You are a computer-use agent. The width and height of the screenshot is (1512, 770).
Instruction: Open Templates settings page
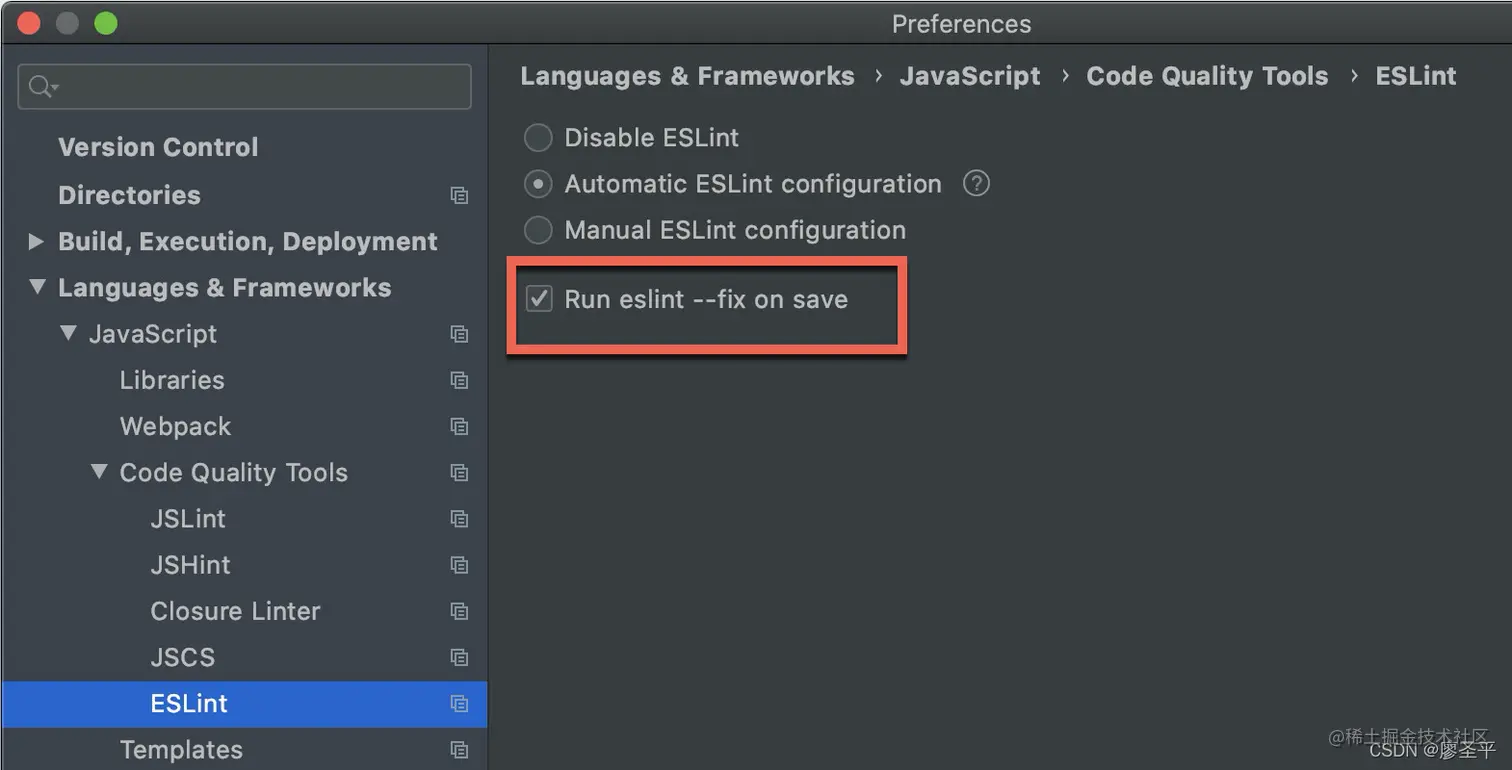[x=181, y=750]
